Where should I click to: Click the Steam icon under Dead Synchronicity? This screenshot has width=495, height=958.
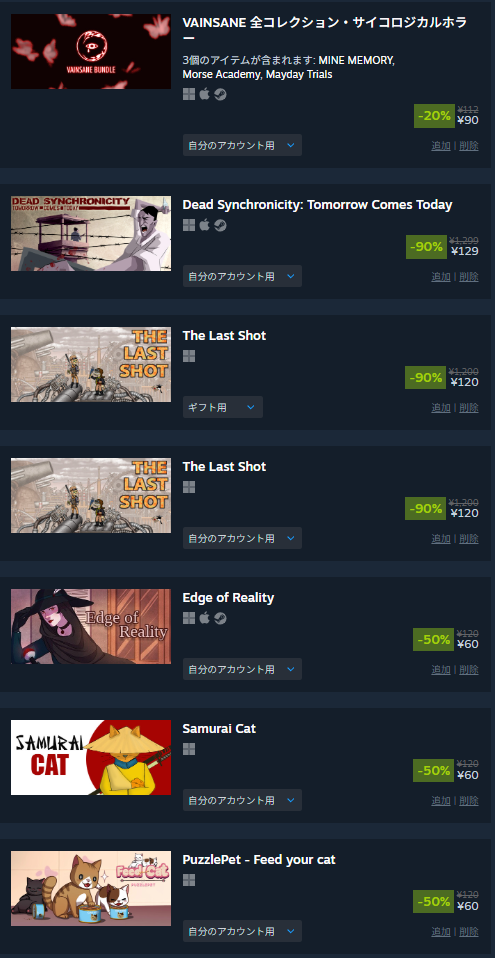point(221,225)
